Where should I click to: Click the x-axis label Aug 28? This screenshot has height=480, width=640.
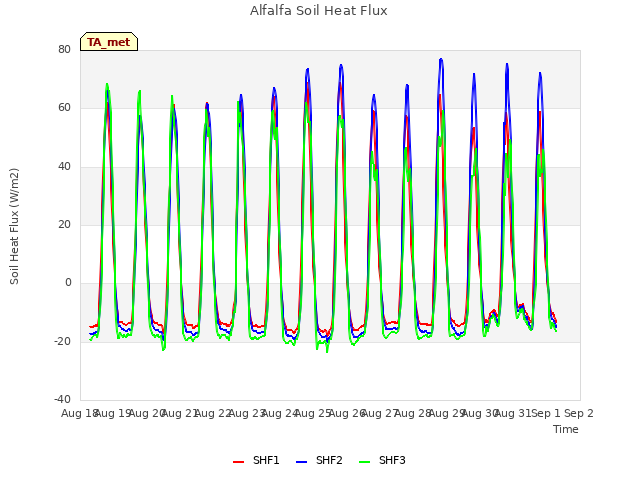pos(413,413)
